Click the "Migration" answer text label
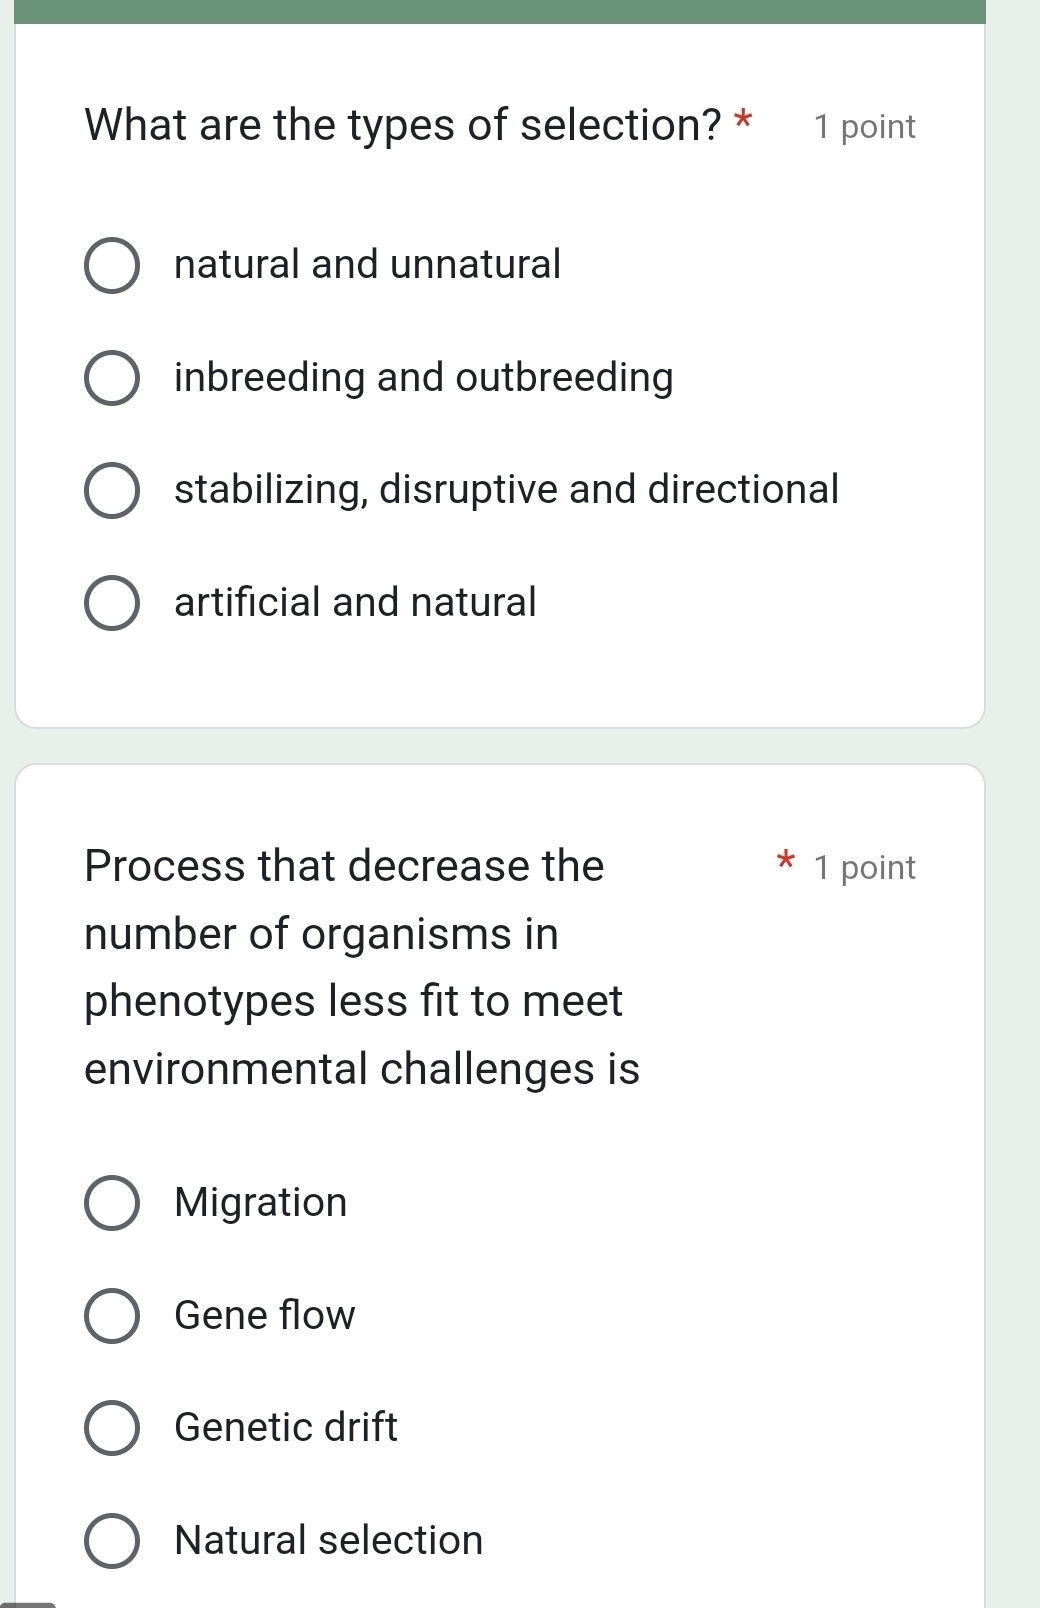This screenshot has height=1608, width=1040. [260, 1203]
